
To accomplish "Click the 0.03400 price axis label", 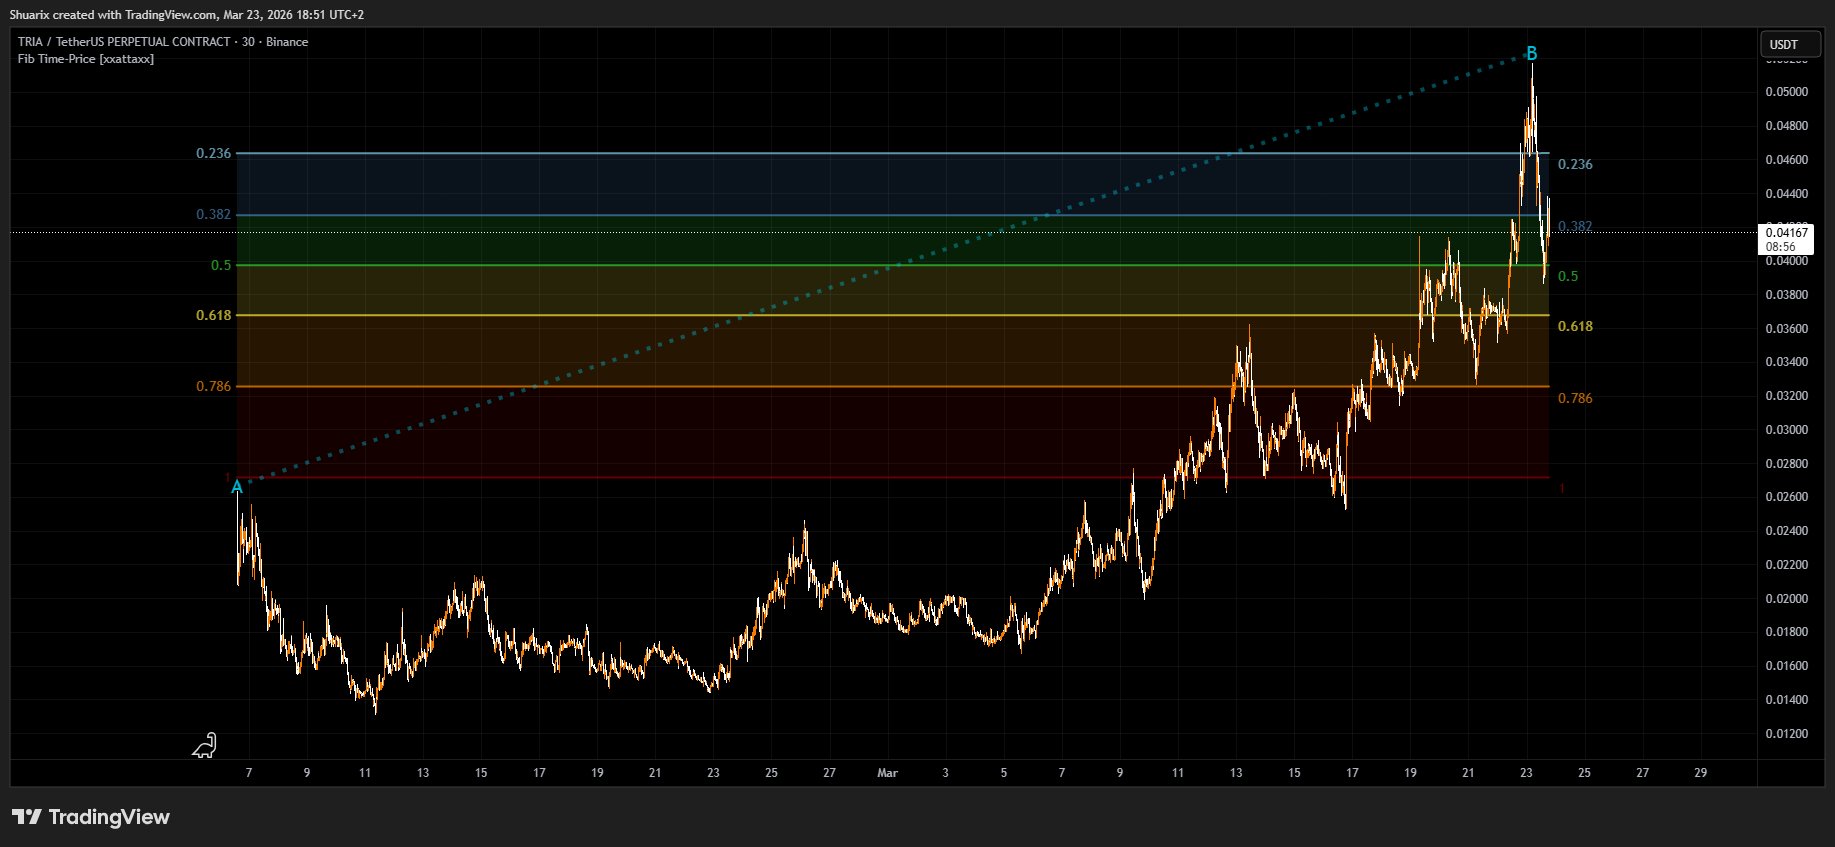I will [1787, 362].
